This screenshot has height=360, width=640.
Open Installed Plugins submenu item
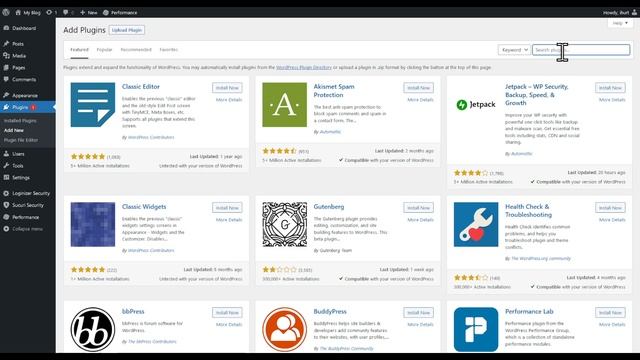(20, 121)
